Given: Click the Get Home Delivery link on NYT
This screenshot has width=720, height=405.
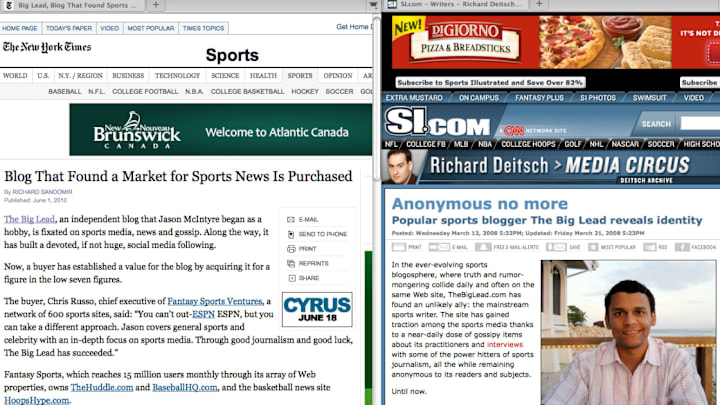Looking at the screenshot, I should coord(354,27).
